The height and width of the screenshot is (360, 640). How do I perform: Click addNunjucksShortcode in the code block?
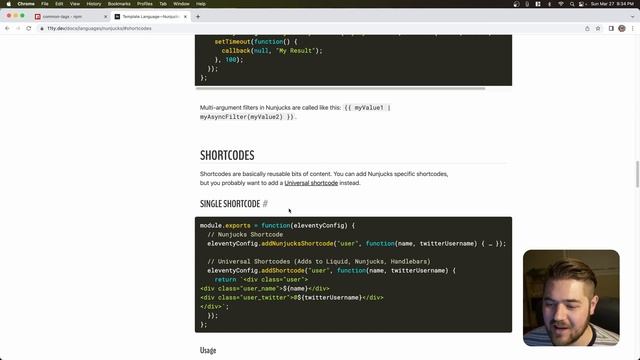coord(297,244)
